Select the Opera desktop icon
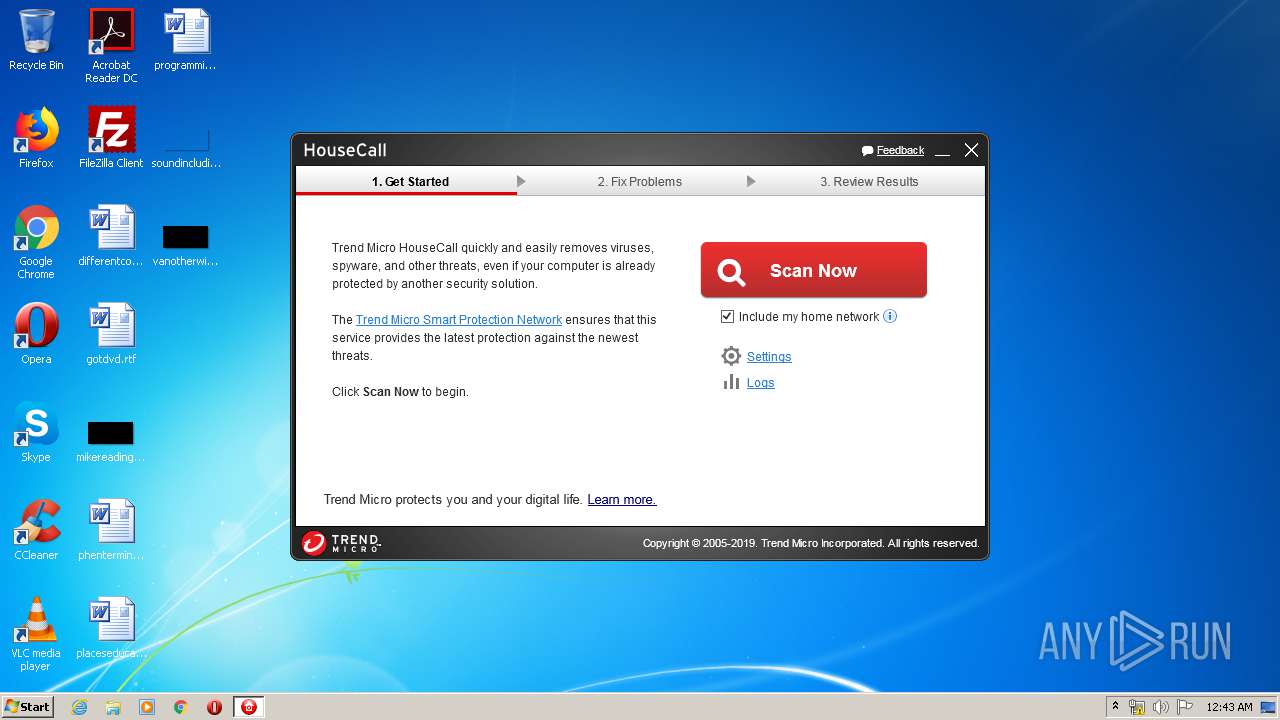1280x720 pixels. (x=36, y=334)
